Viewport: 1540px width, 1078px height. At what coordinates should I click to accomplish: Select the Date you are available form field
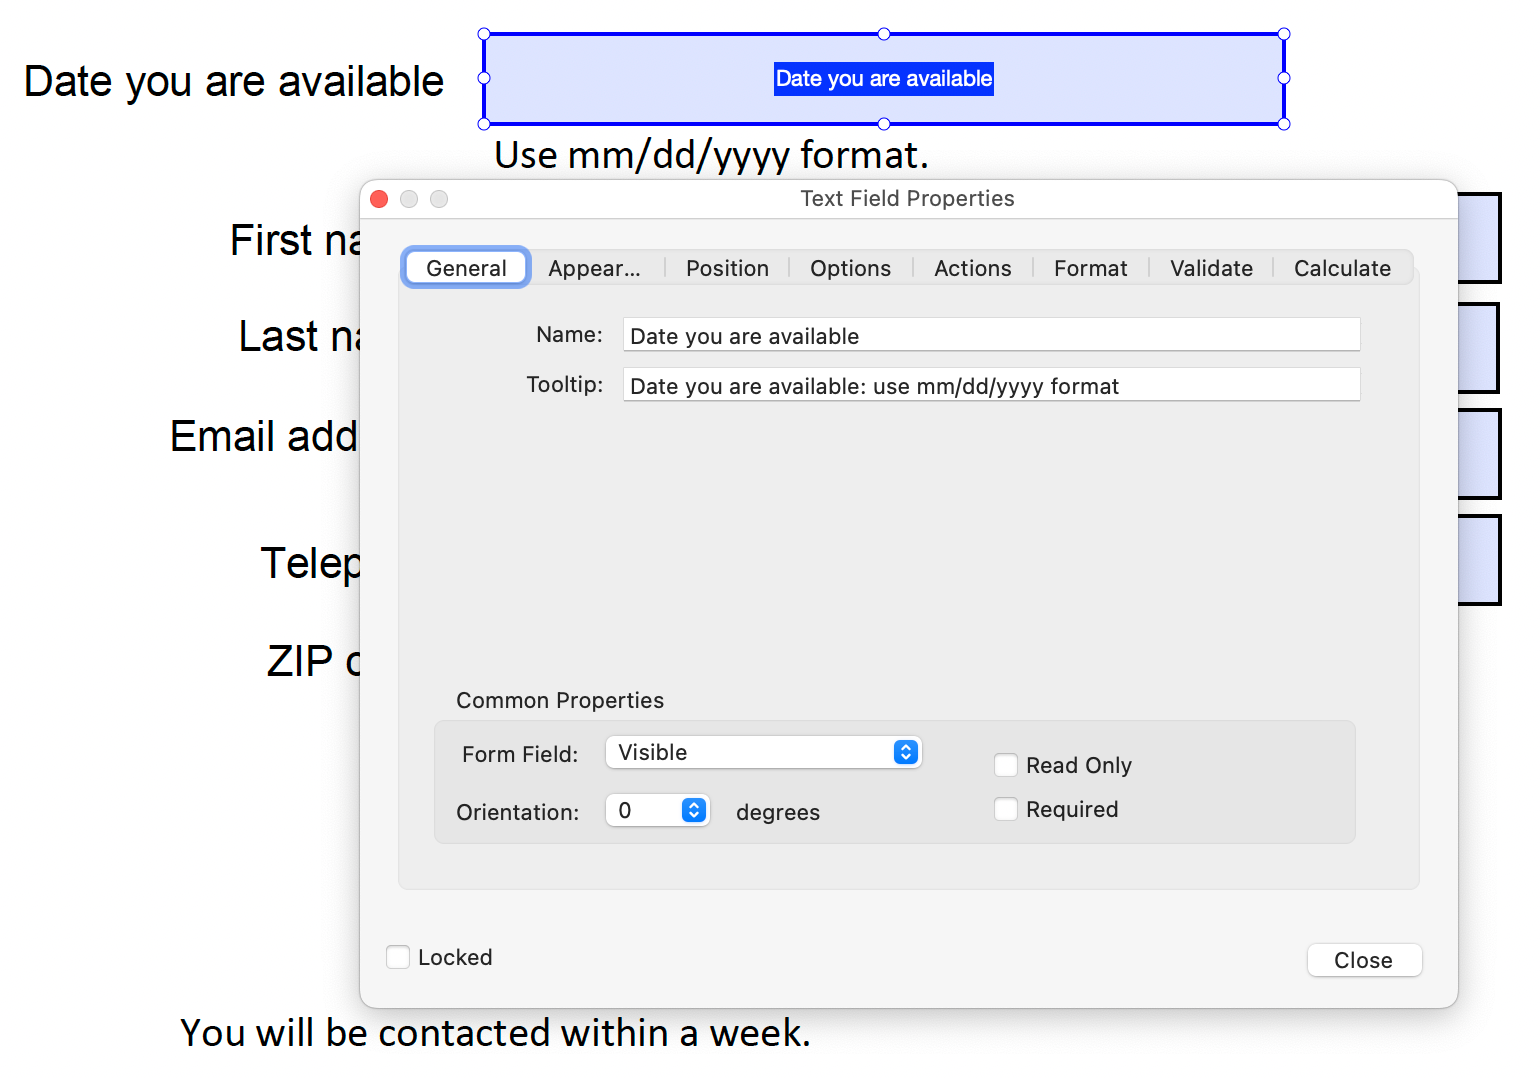click(883, 79)
